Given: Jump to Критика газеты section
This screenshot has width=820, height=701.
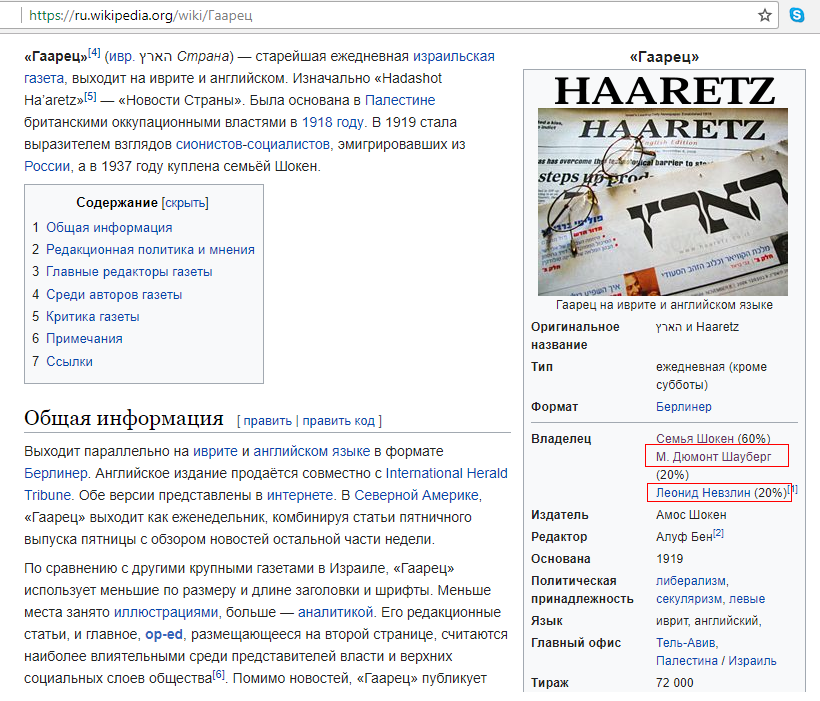Looking at the screenshot, I should pyautogui.click(x=93, y=316).
